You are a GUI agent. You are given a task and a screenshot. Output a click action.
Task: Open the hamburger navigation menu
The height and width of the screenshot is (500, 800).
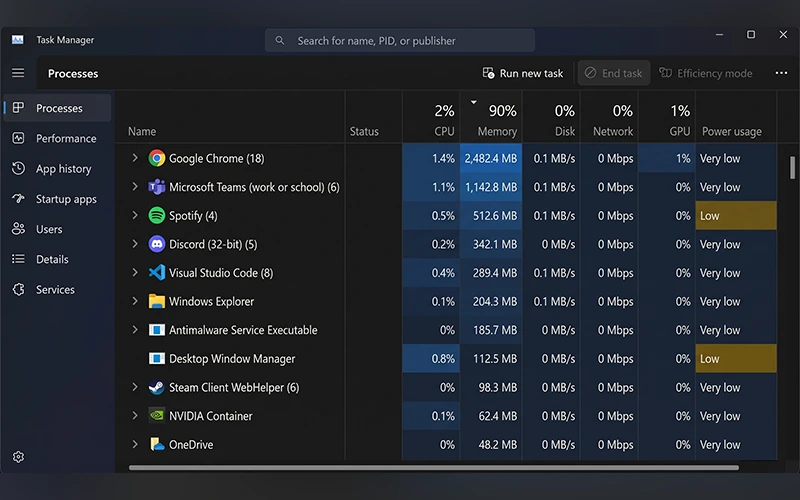18,73
